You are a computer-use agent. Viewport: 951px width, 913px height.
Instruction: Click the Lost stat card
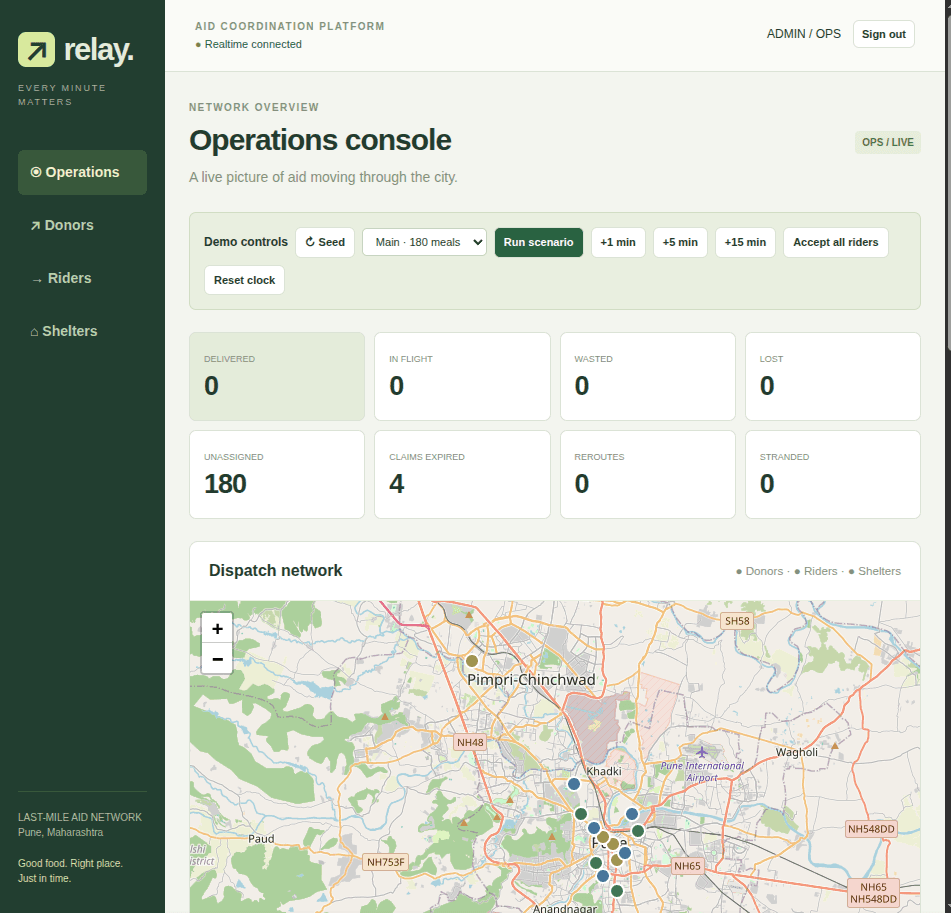[x=833, y=376]
